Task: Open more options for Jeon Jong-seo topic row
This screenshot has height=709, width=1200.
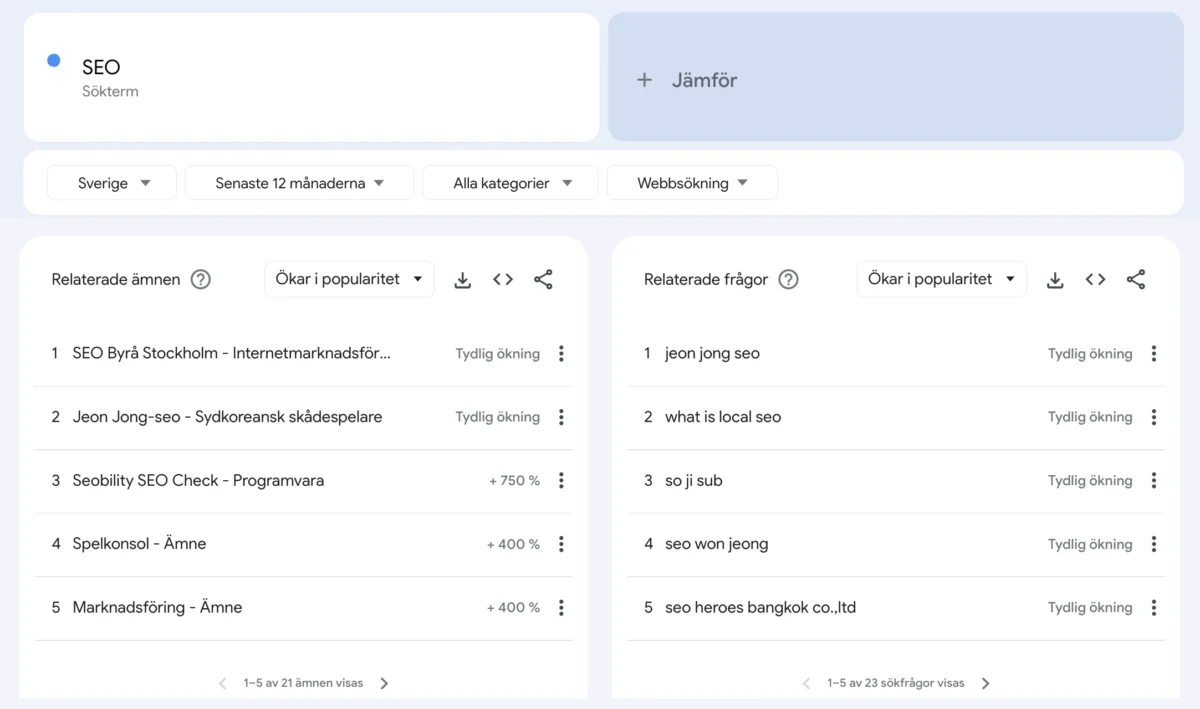Action: coord(561,417)
